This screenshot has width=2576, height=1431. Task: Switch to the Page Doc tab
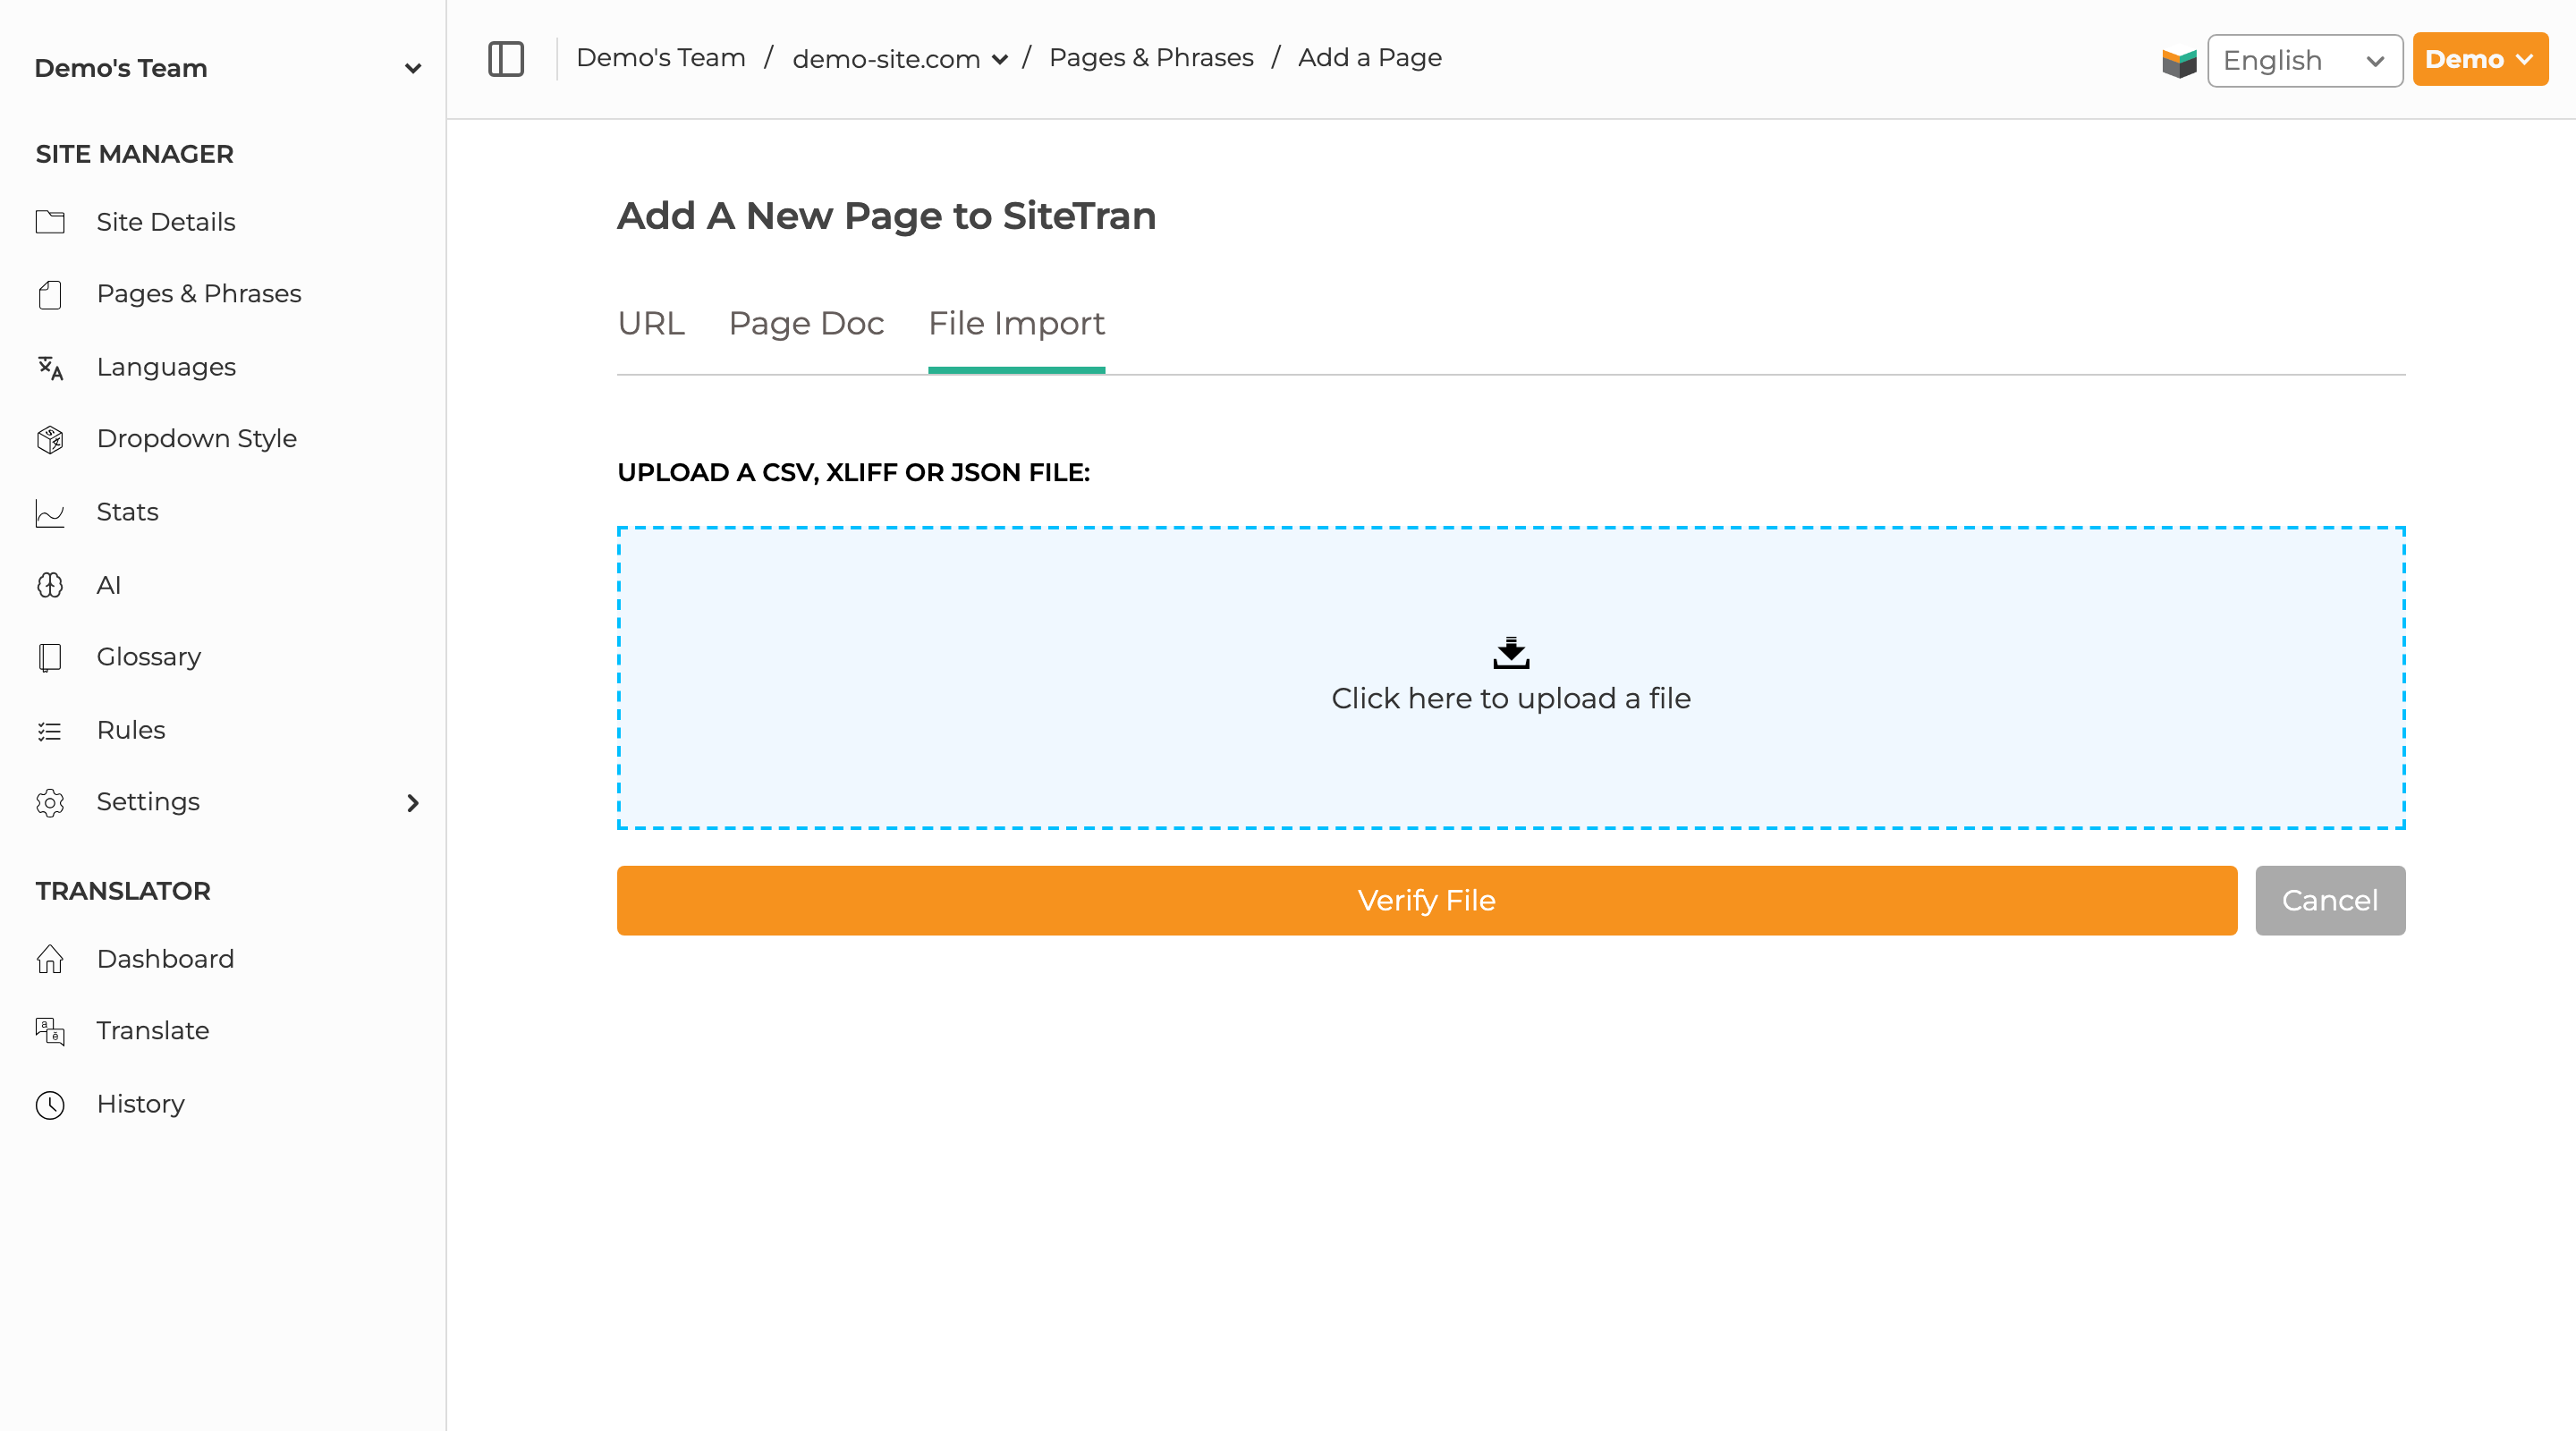(x=806, y=324)
